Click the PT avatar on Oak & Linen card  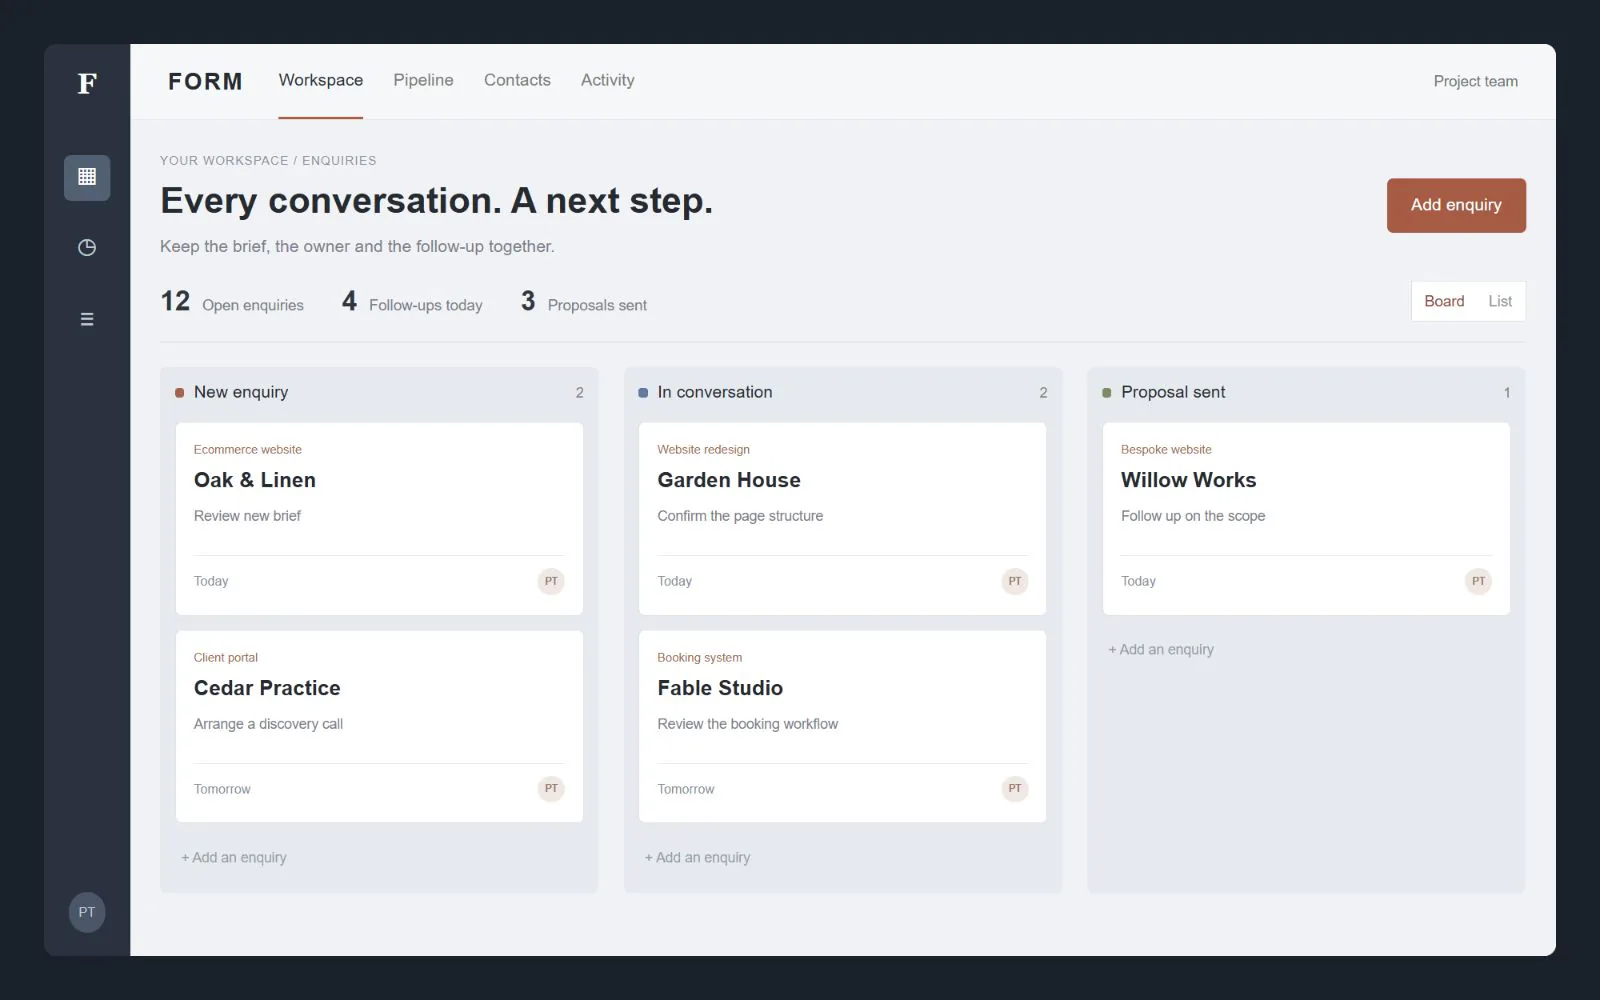(551, 581)
